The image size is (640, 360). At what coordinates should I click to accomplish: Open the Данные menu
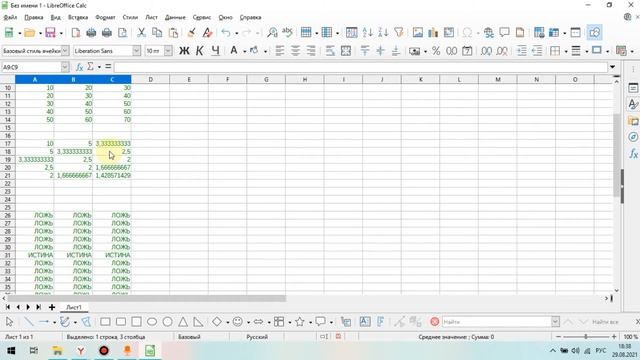[x=175, y=17]
